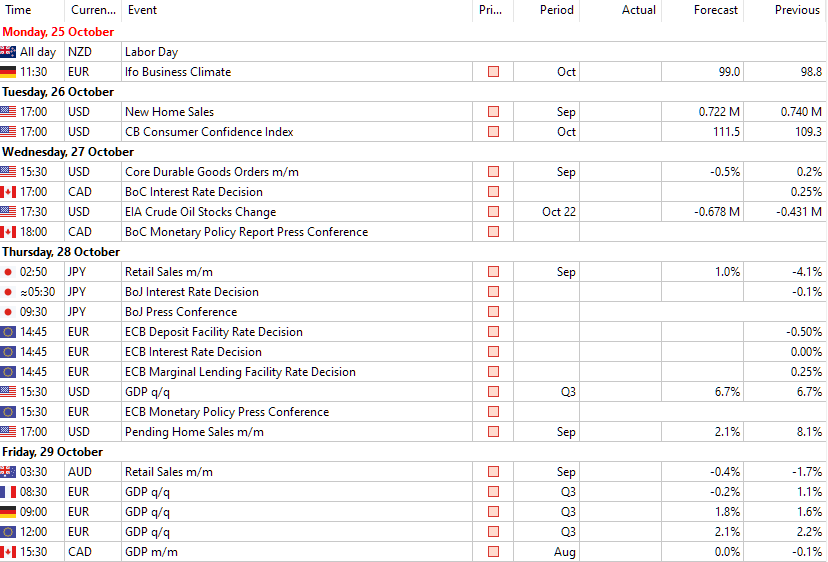Select US flag next to CB Consumer Confidence Index

point(8,132)
